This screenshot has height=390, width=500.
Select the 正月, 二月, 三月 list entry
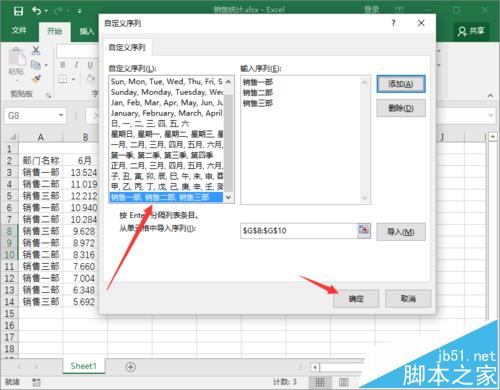pos(166,166)
